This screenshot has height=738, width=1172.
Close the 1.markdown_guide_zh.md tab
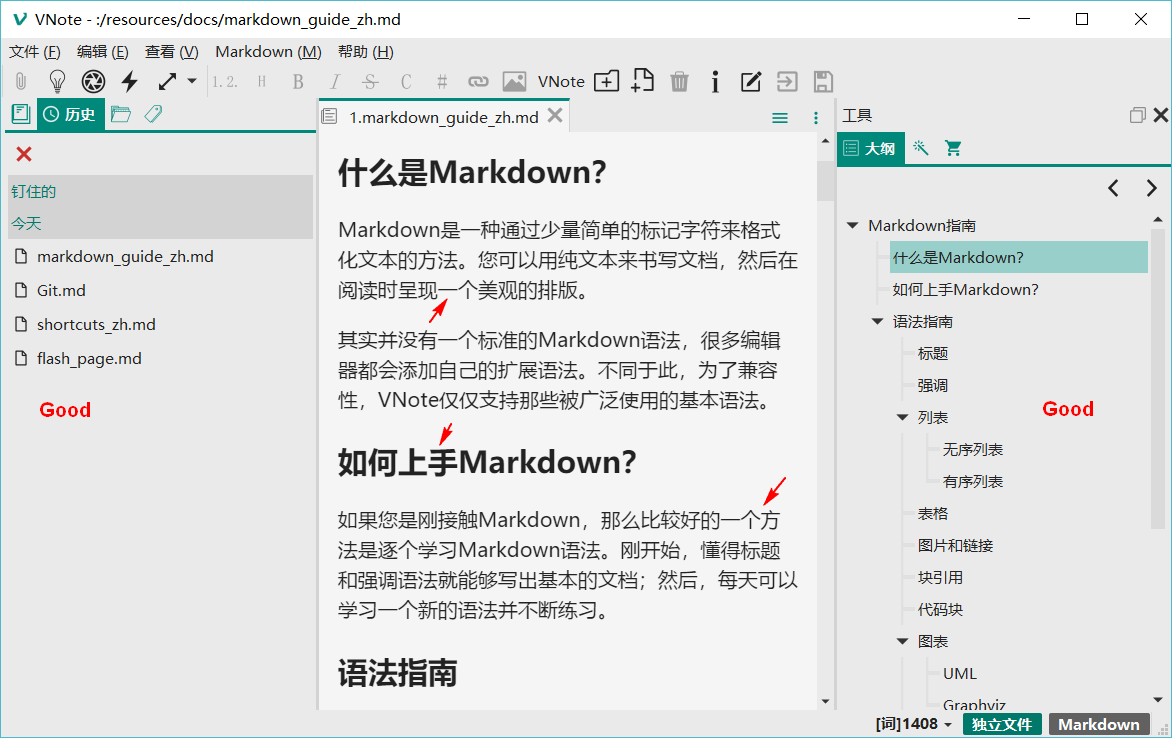555,115
